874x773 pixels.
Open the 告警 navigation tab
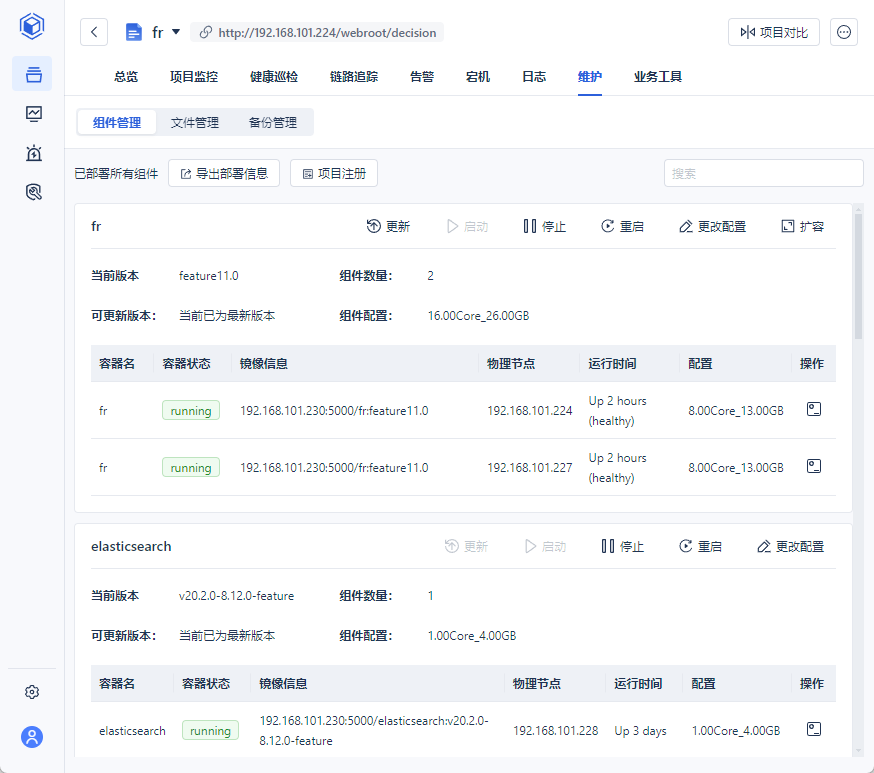tap(422, 77)
